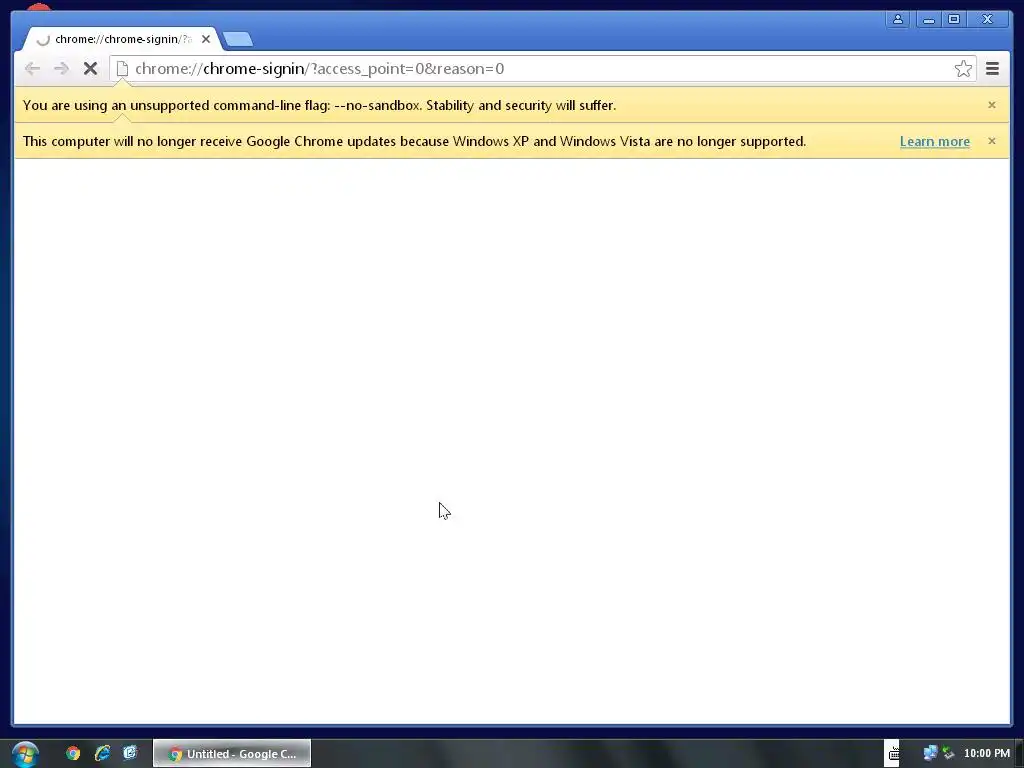1024x768 pixels.
Task: Select the chrome://chrome-signin tab
Action: click(x=121, y=39)
